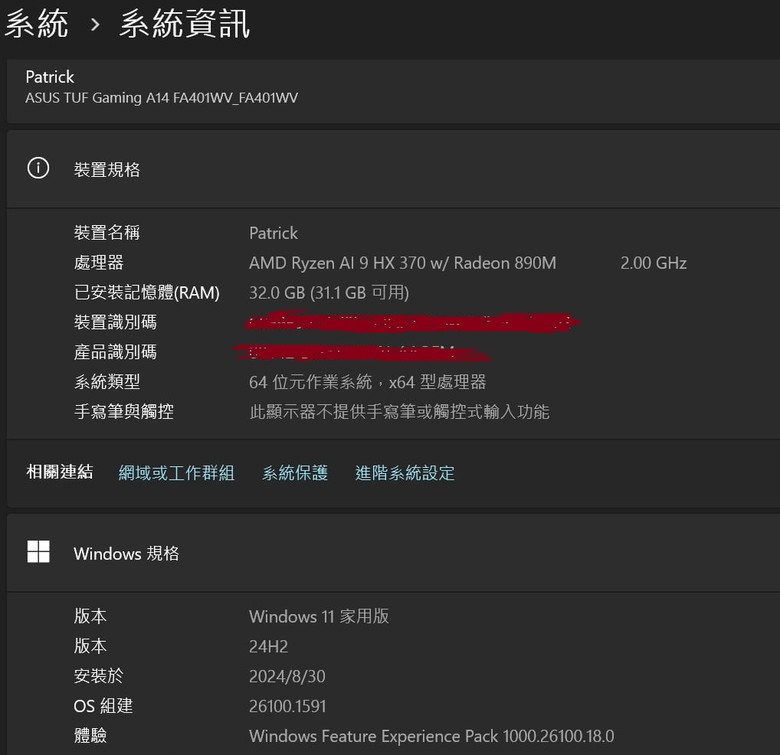This screenshot has width=780, height=755.
Task: Click the 處理器 label
Action: pyautogui.click(x=98, y=263)
